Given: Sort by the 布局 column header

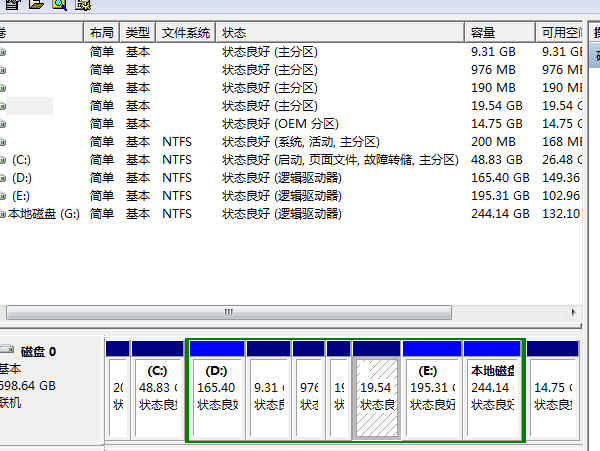Looking at the screenshot, I should tap(101, 33).
